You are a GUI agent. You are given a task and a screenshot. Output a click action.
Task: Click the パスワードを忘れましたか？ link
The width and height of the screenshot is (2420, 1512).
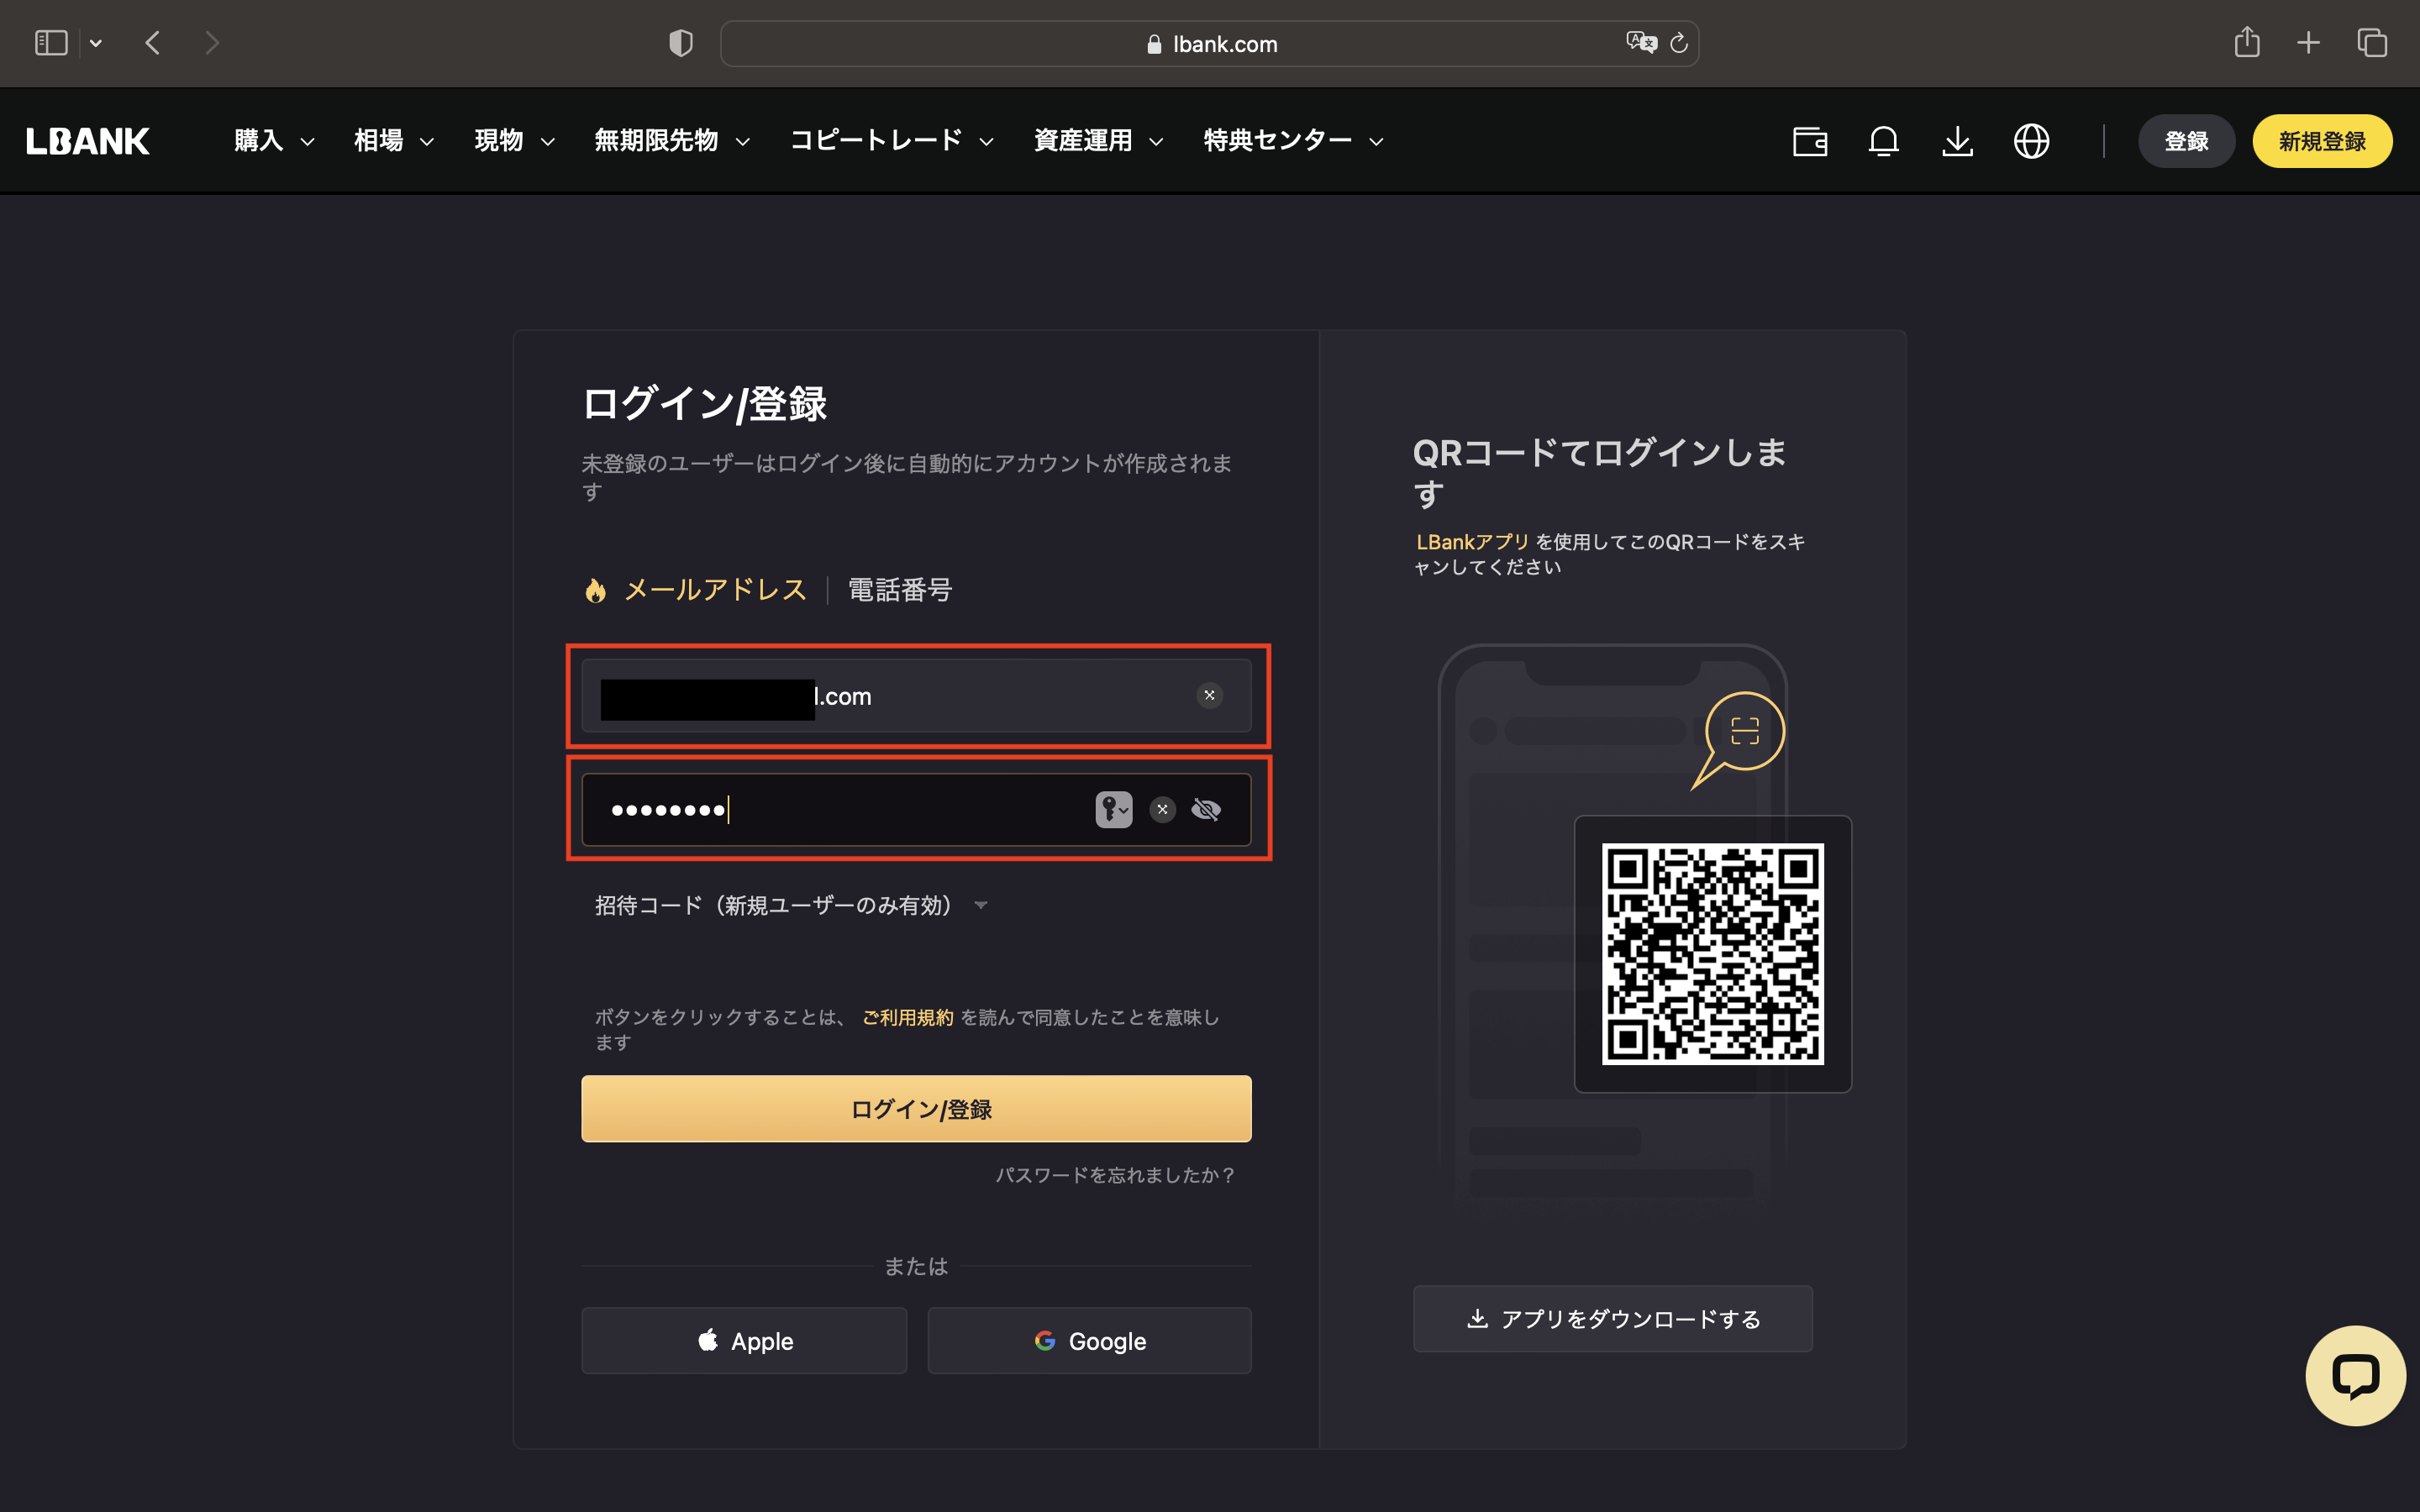(x=1116, y=1175)
